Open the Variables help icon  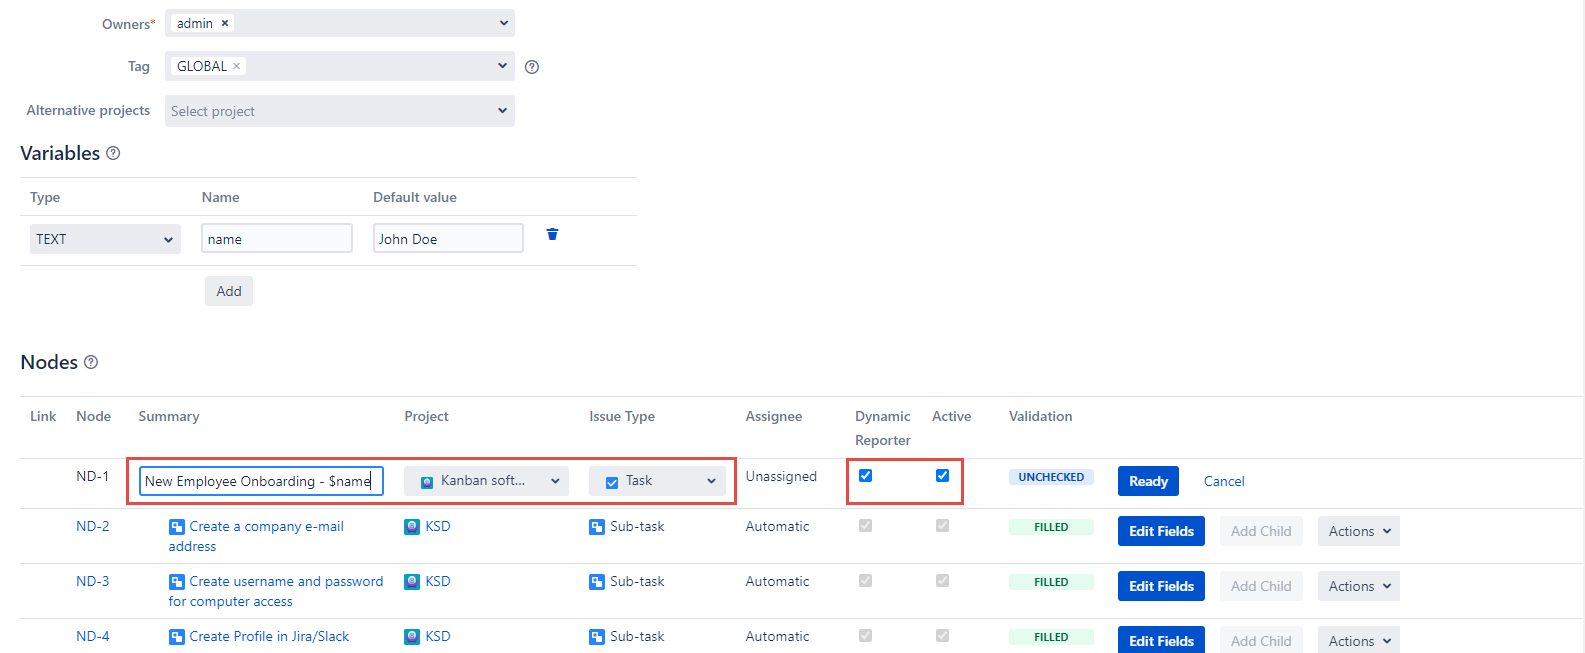[x=113, y=153]
